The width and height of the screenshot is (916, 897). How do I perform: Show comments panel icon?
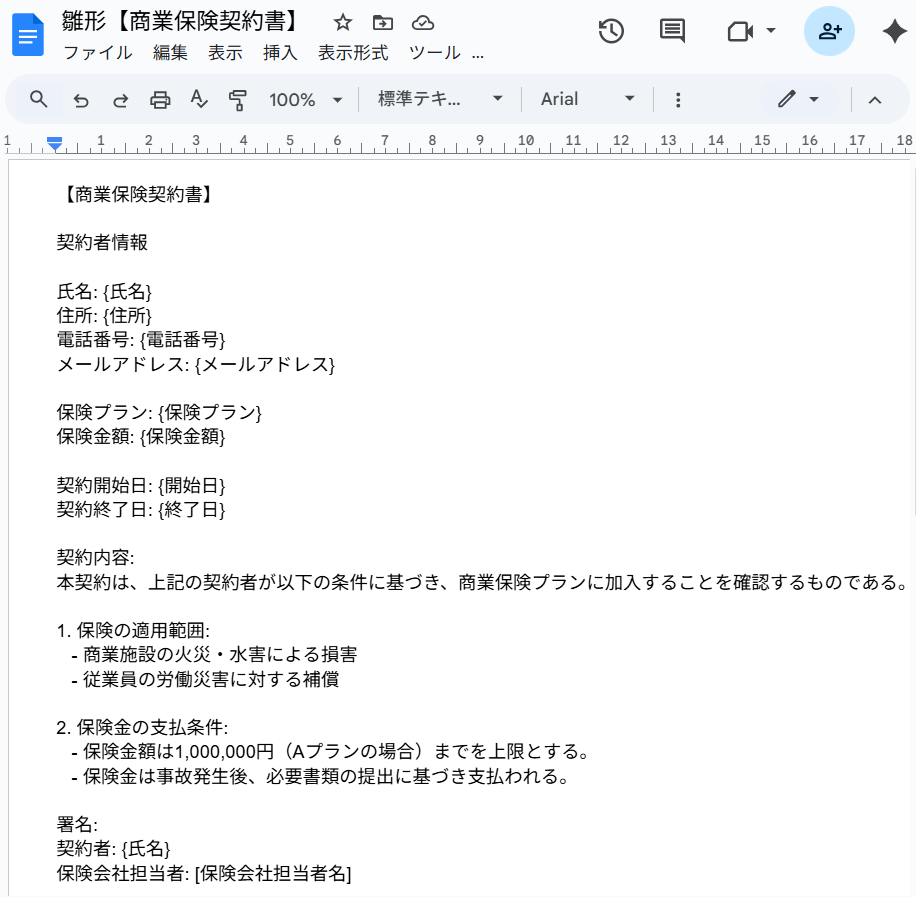pyautogui.click(x=672, y=31)
